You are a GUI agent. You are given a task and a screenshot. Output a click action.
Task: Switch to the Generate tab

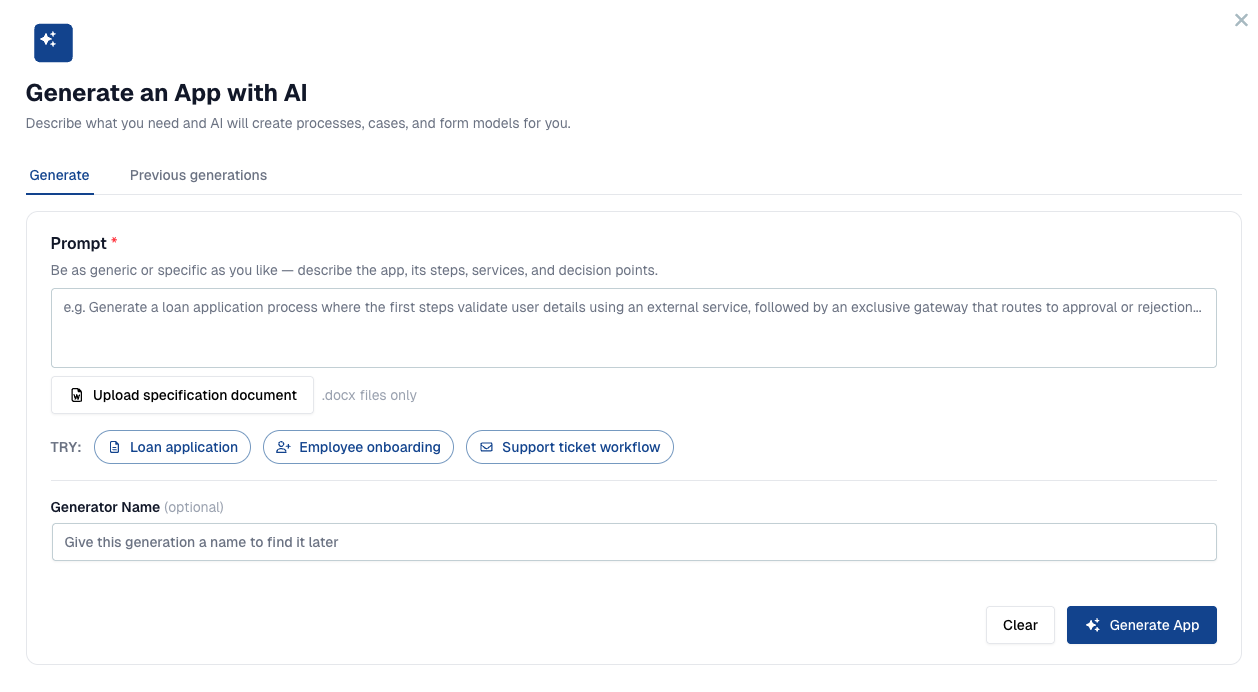coord(59,175)
